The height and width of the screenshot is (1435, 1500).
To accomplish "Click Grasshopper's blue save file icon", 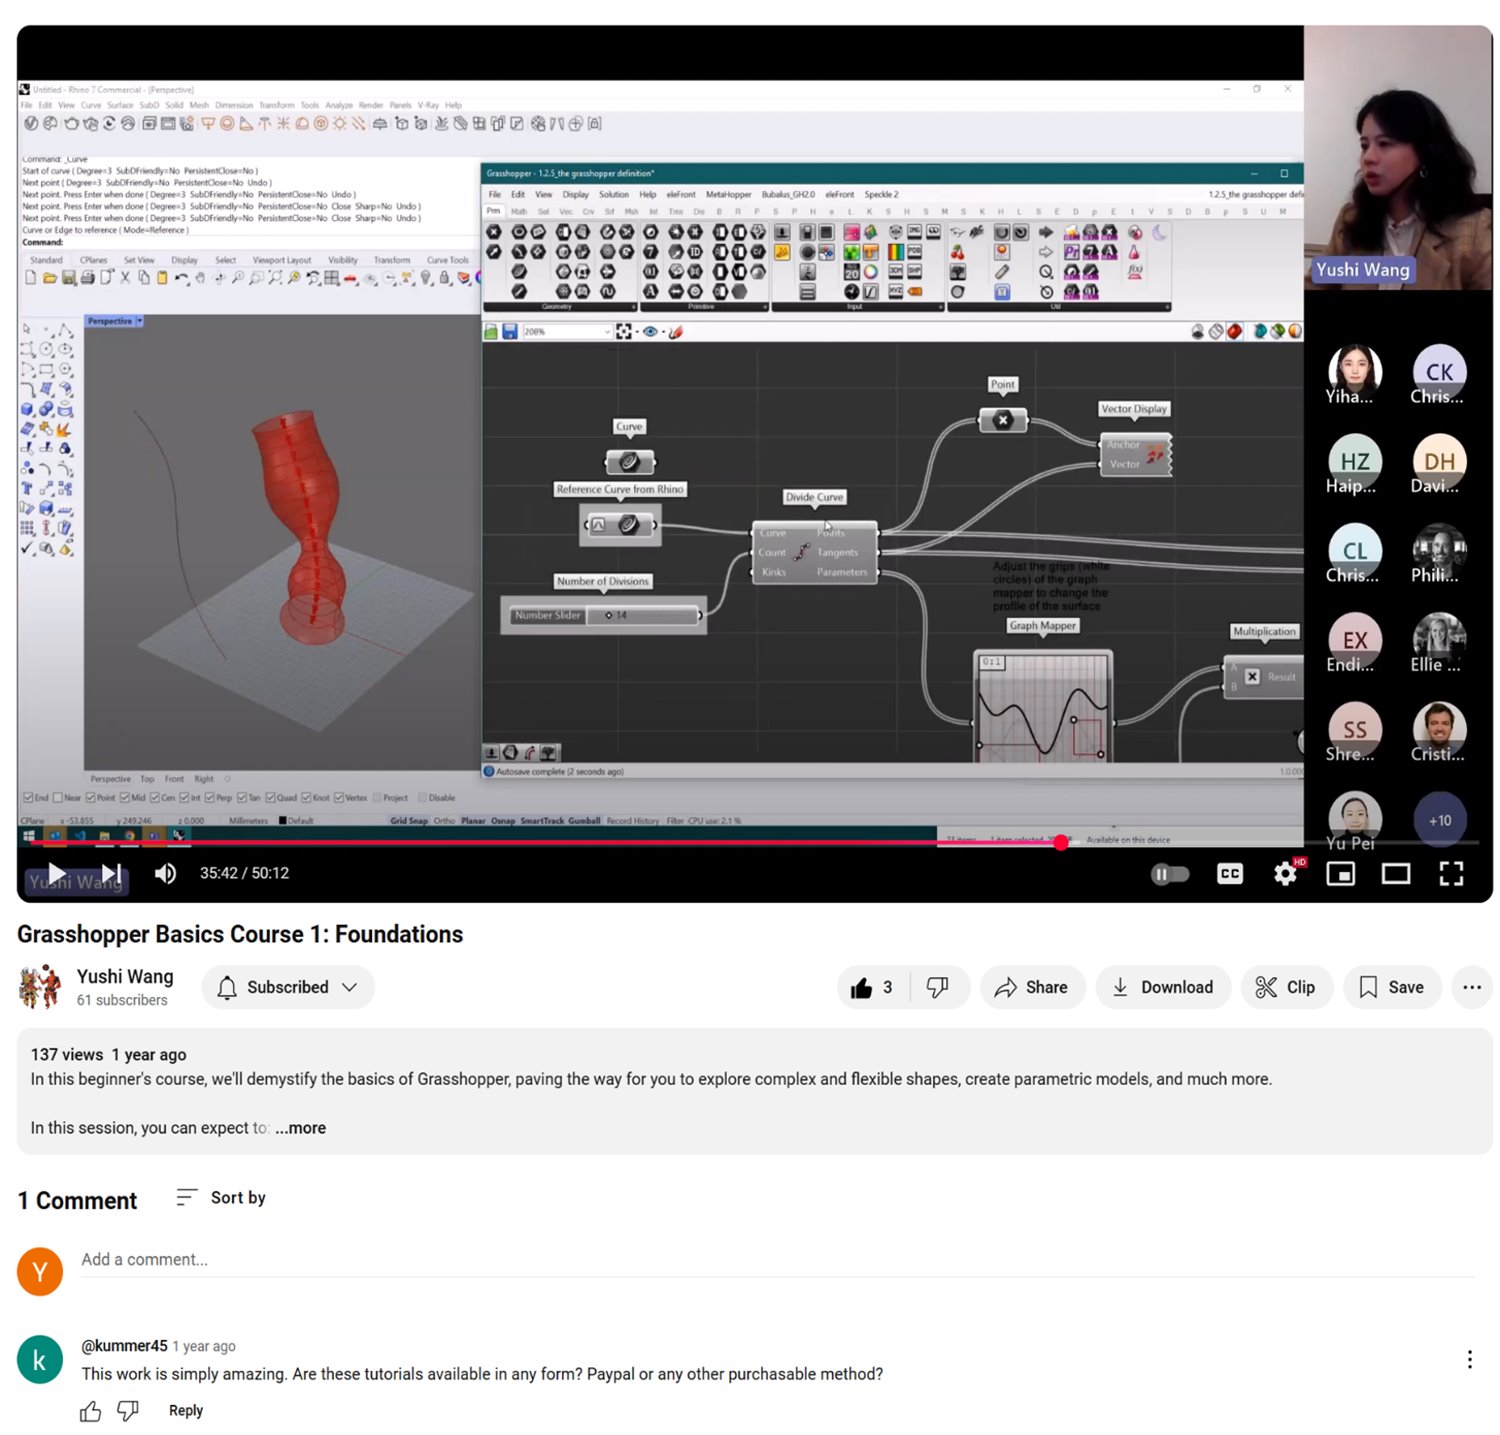I will pos(510,331).
